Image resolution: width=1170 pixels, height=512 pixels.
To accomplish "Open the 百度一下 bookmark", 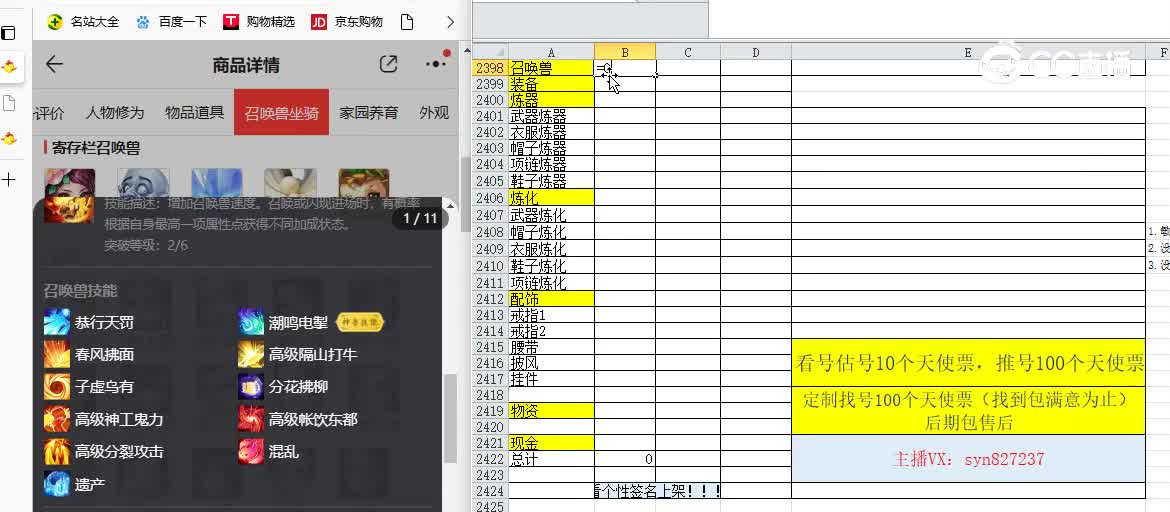I will (x=172, y=22).
